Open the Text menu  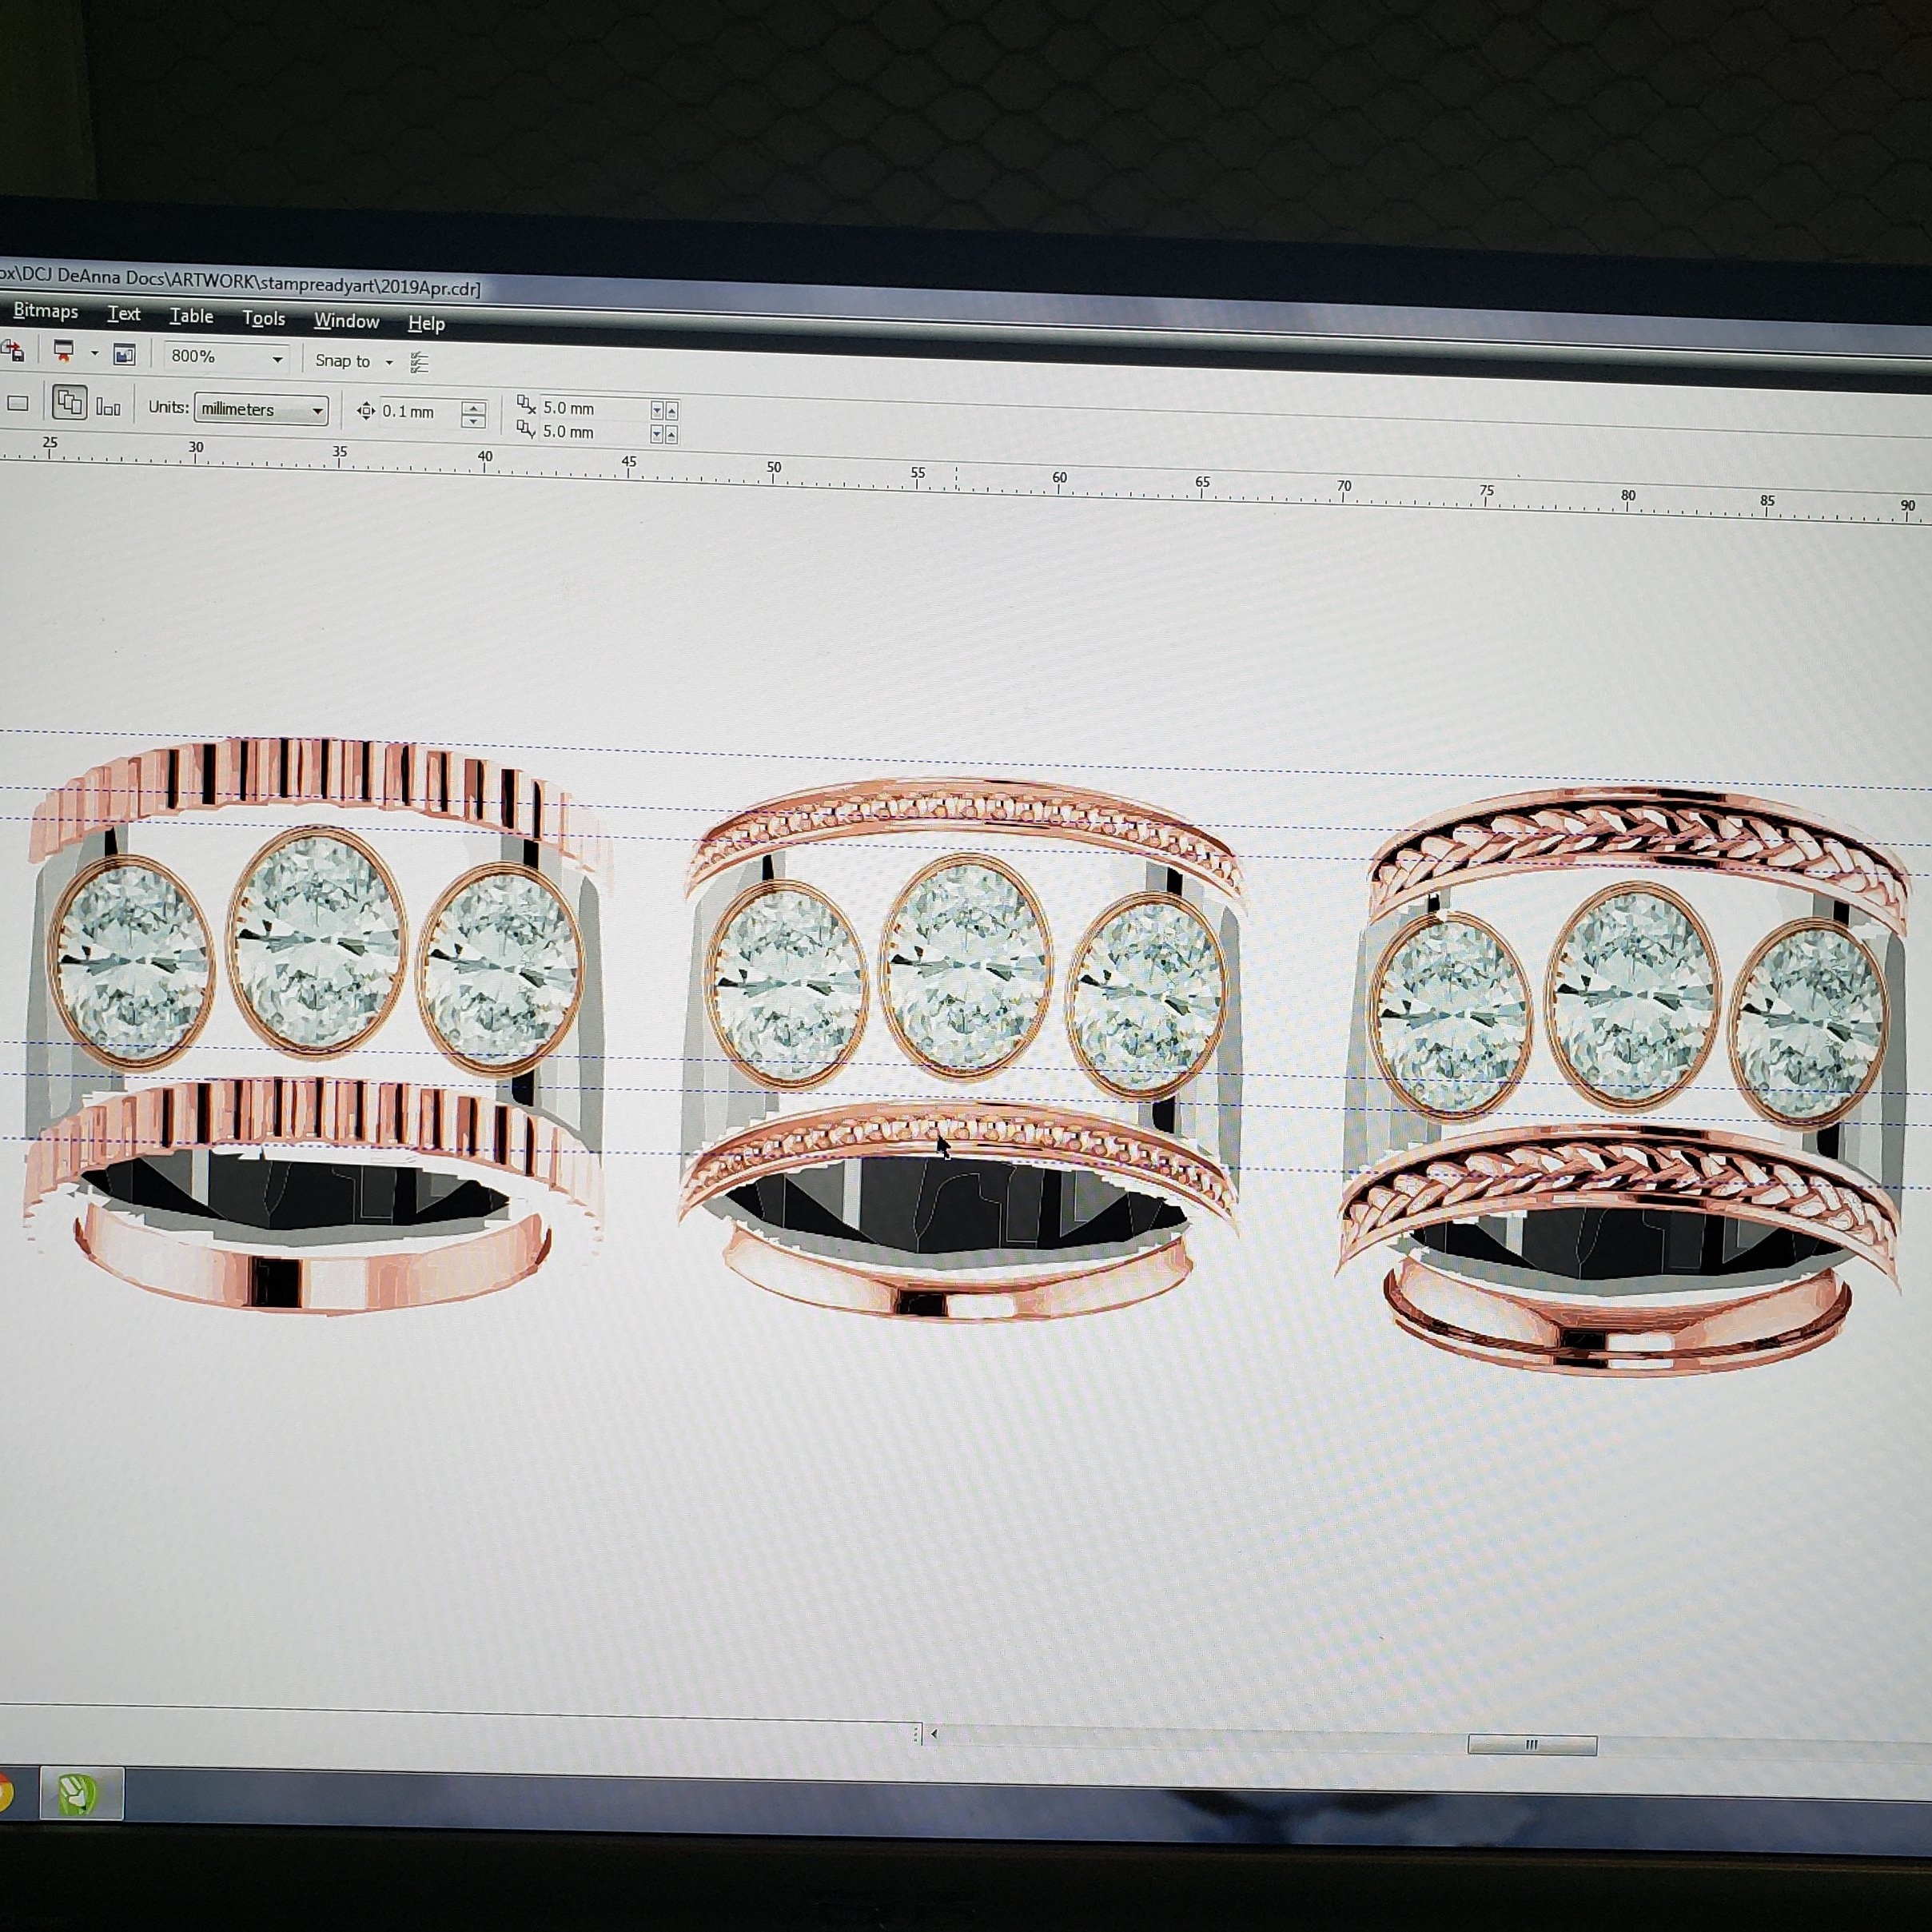click(x=124, y=314)
